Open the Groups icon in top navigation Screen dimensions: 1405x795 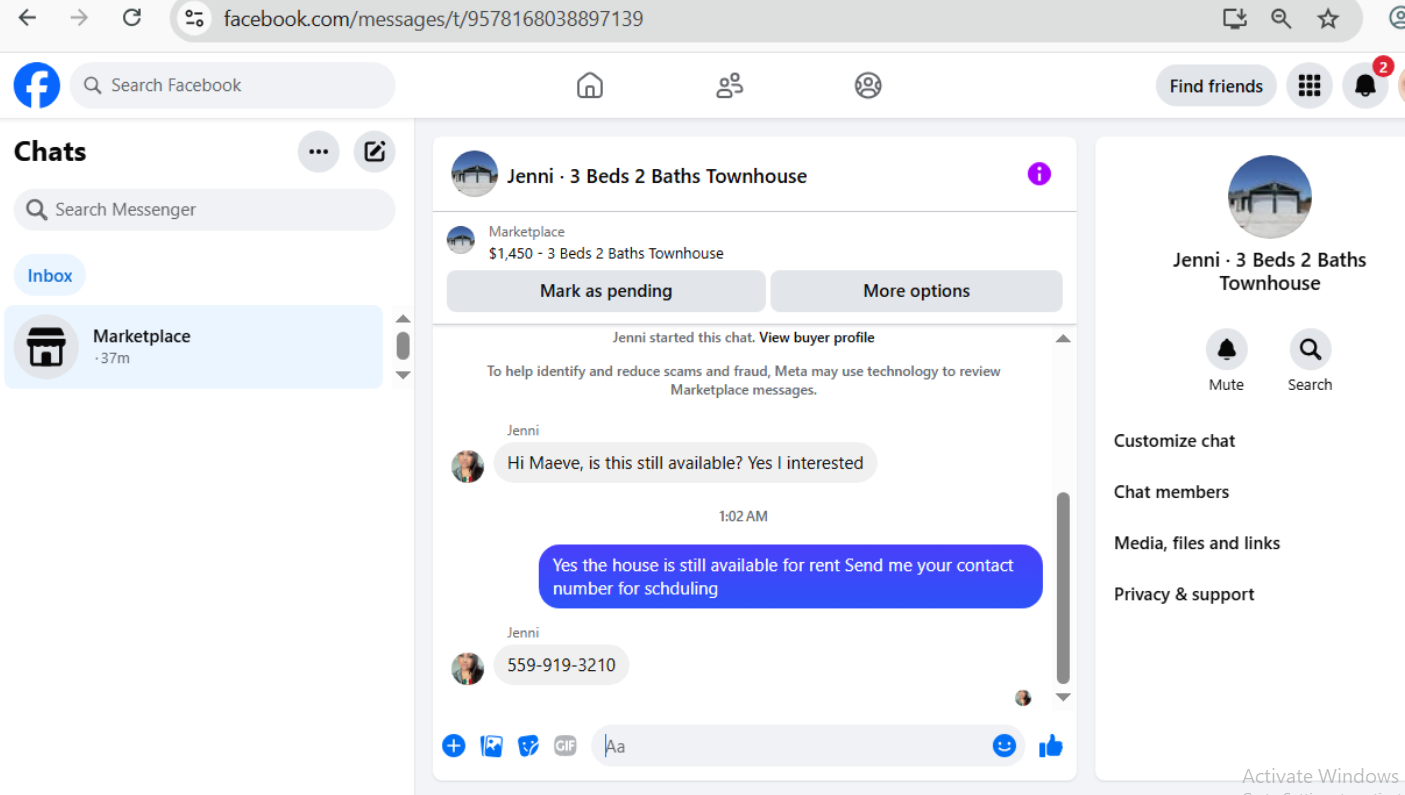[x=868, y=86]
